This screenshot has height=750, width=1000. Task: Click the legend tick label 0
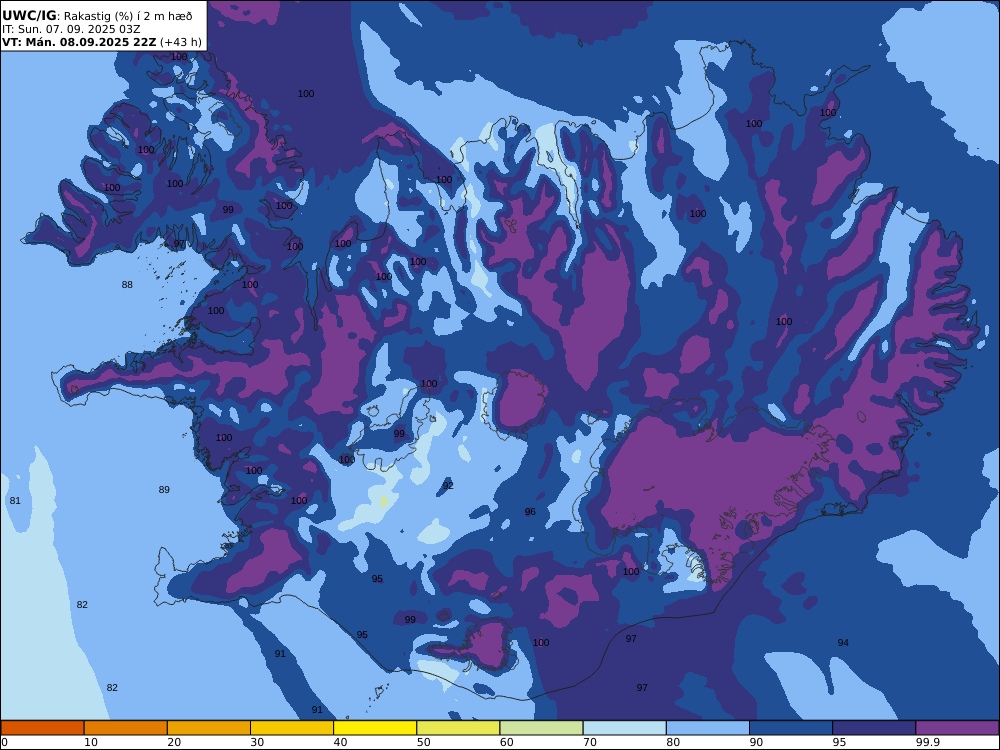click(x=4, y=742)
